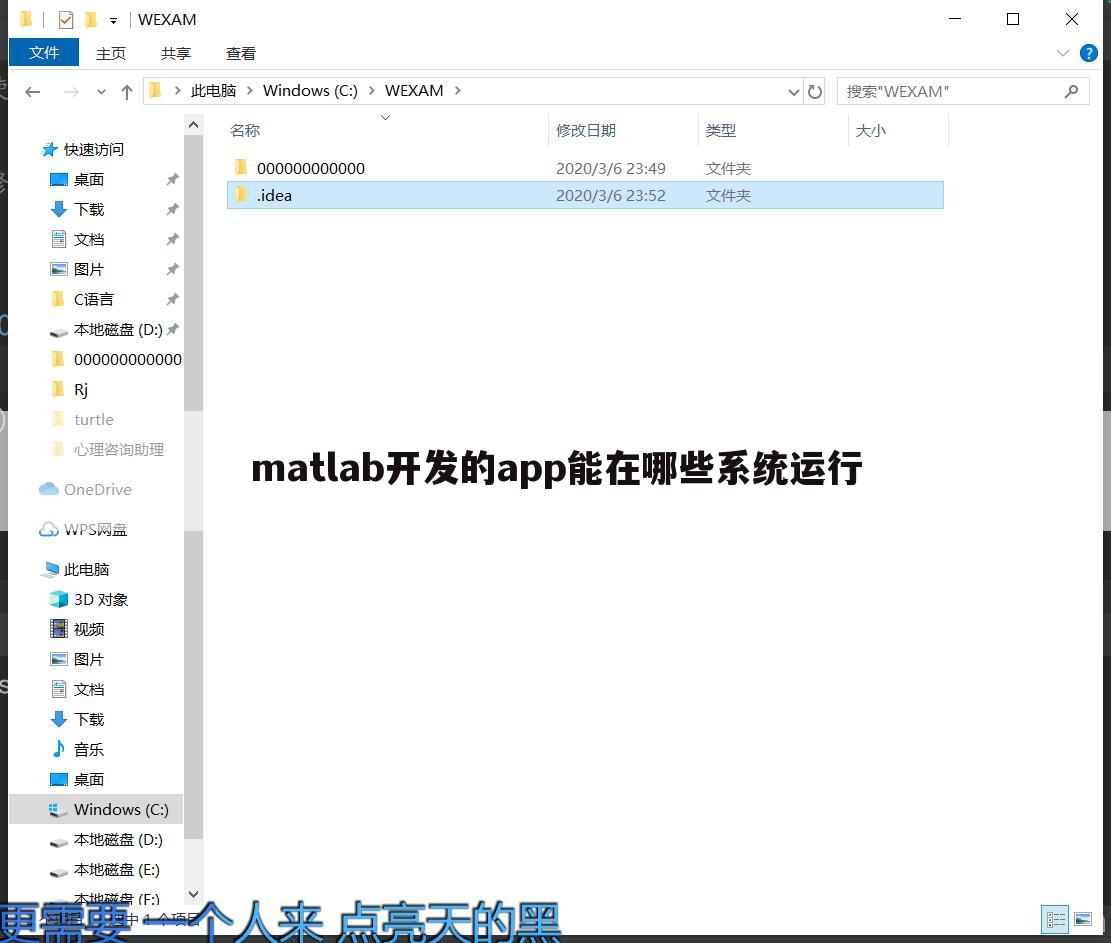This screenshot has height=943, width=1111.
Task: Open 3D 对象 under 此电脑
Action: 101,600
